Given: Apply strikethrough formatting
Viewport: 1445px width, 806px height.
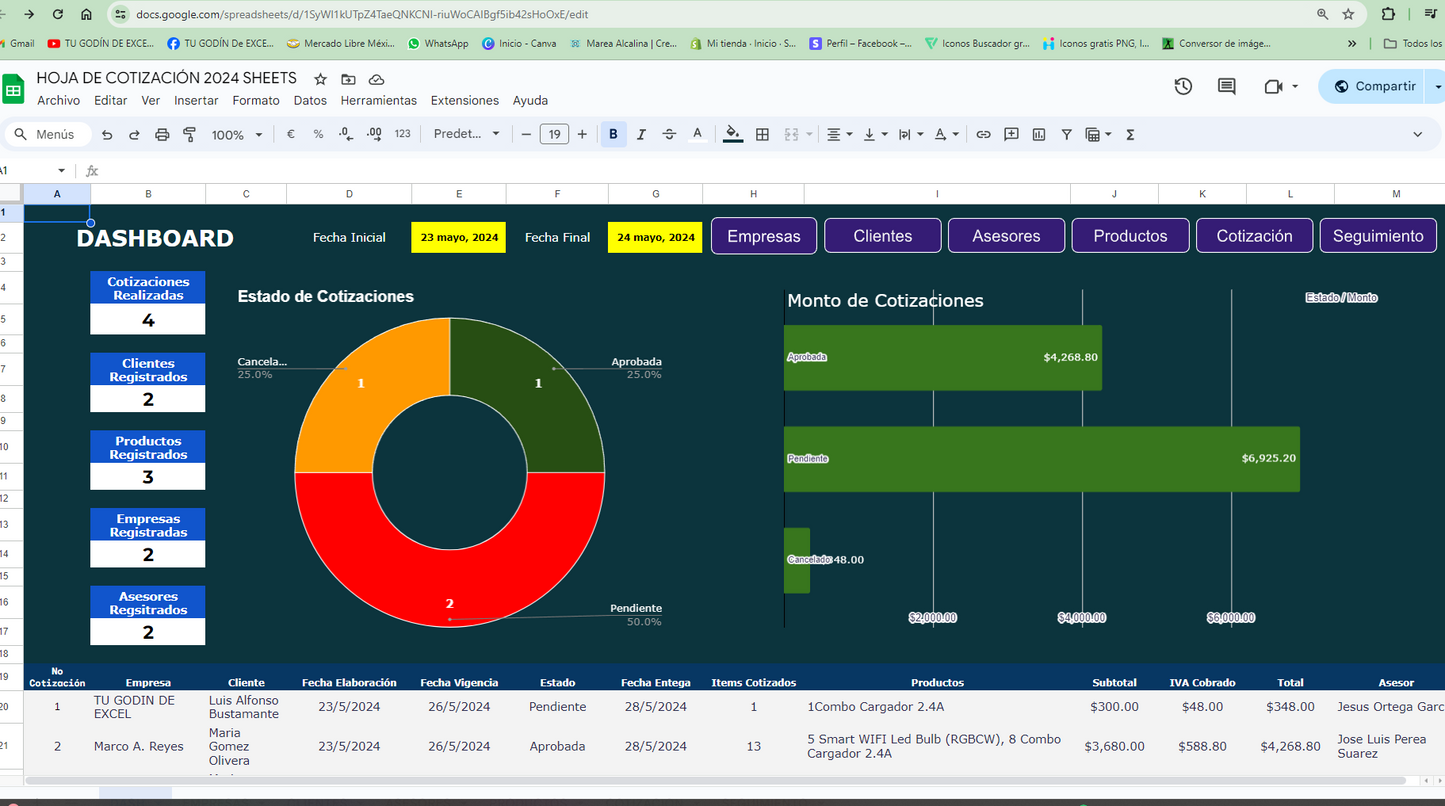Looking at the screenshot, I should click(669, 134).
